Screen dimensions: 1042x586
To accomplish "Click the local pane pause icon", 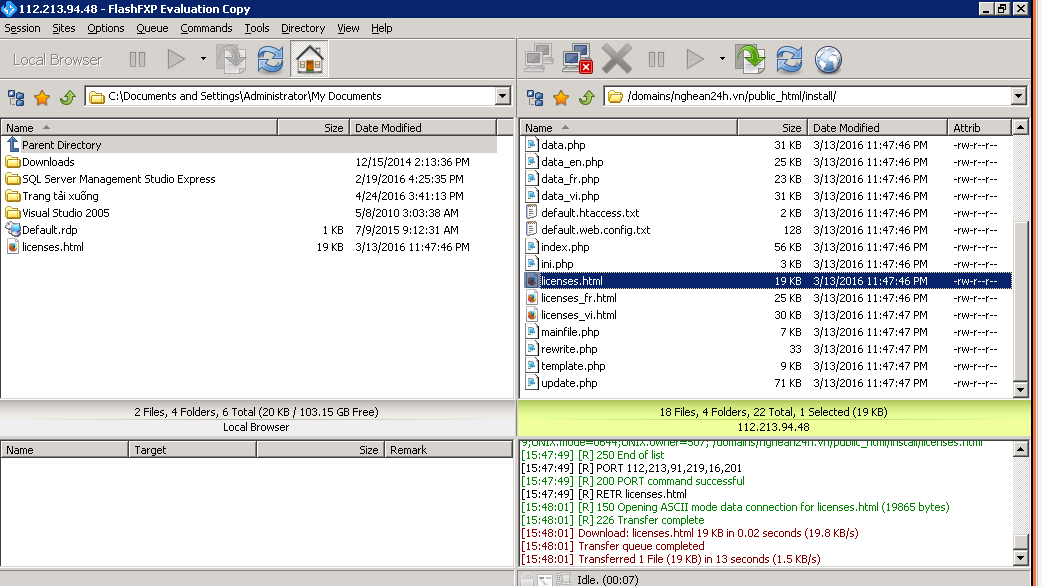I will coord(138,60).
